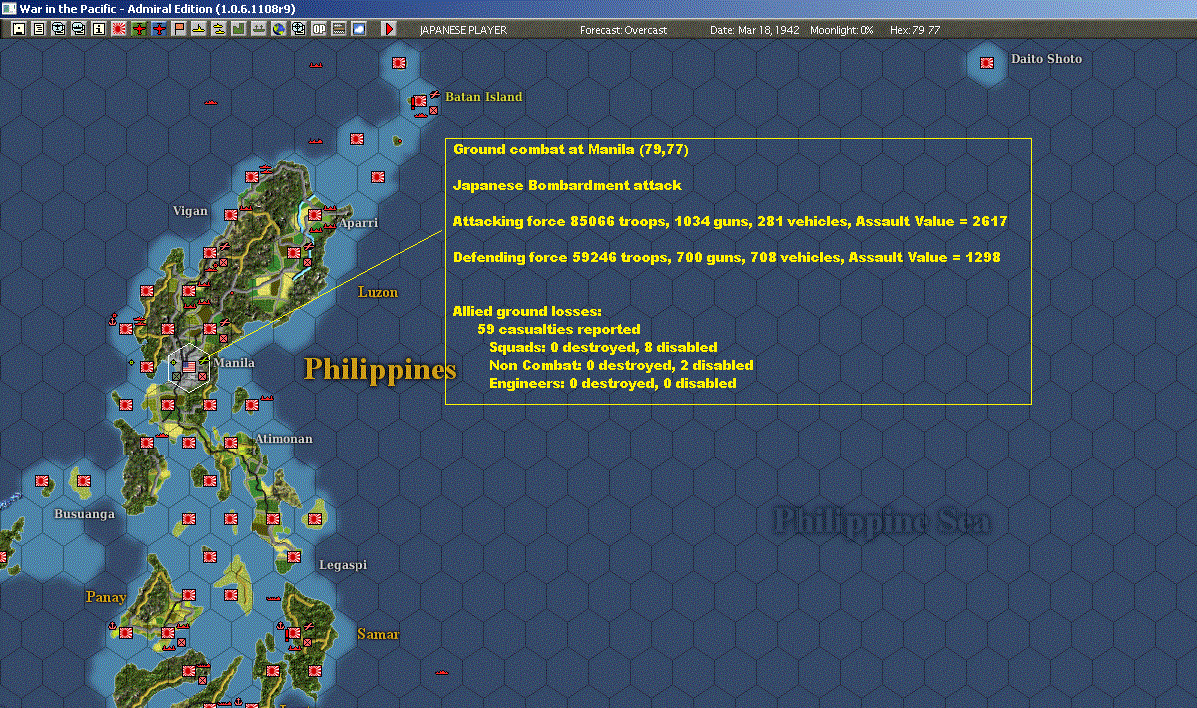
Task: Click the 'Date: Mar 18, 1942' status
Action: point(755,30)
